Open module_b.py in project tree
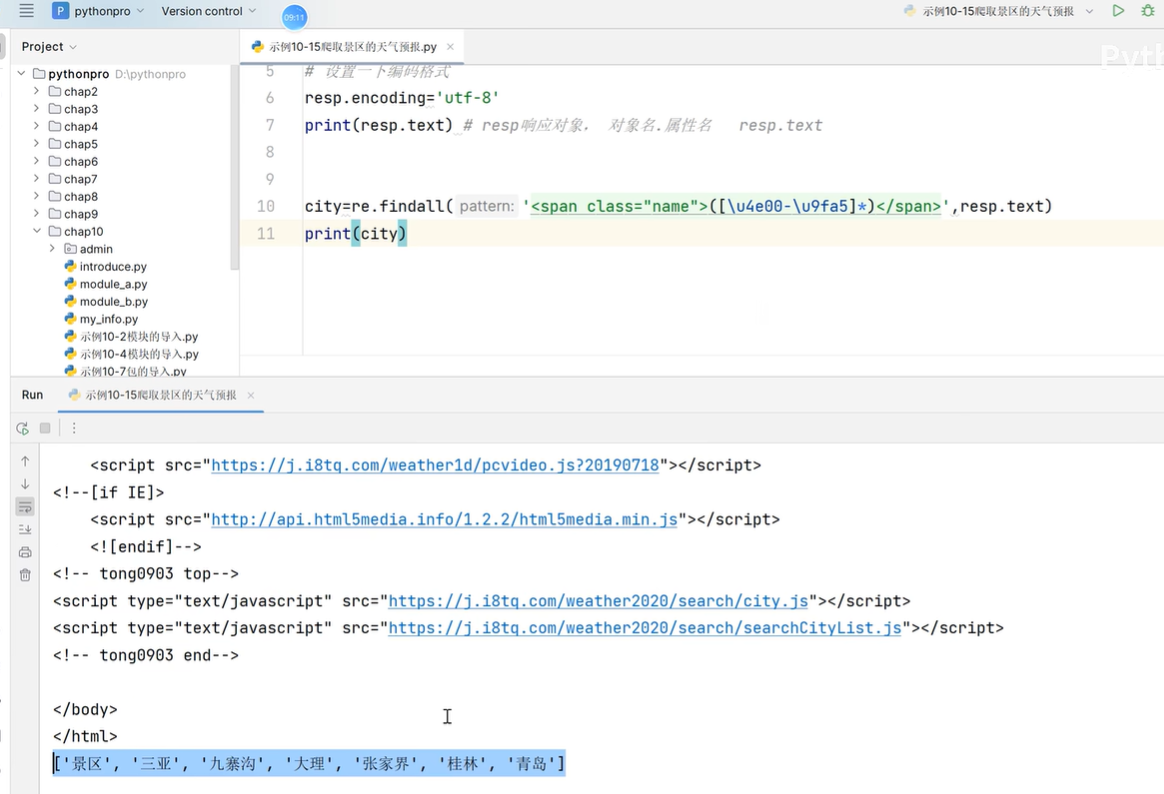Image resolution: width=1164 pixels, height=794 pixels. [114, 301]
